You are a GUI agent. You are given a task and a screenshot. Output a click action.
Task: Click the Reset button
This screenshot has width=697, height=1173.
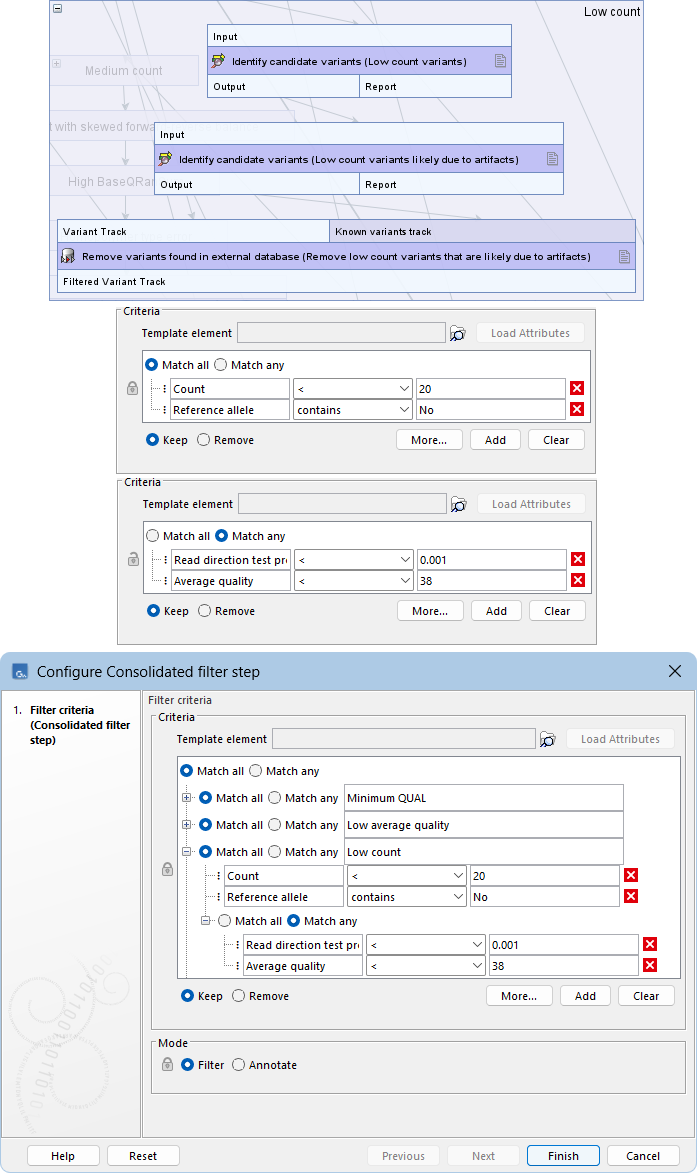pos(143,1156)
